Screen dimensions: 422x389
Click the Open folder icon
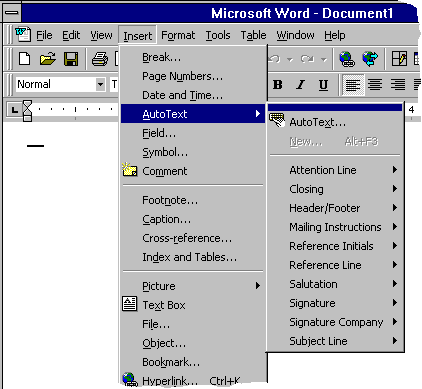click(x=48, y=59)
